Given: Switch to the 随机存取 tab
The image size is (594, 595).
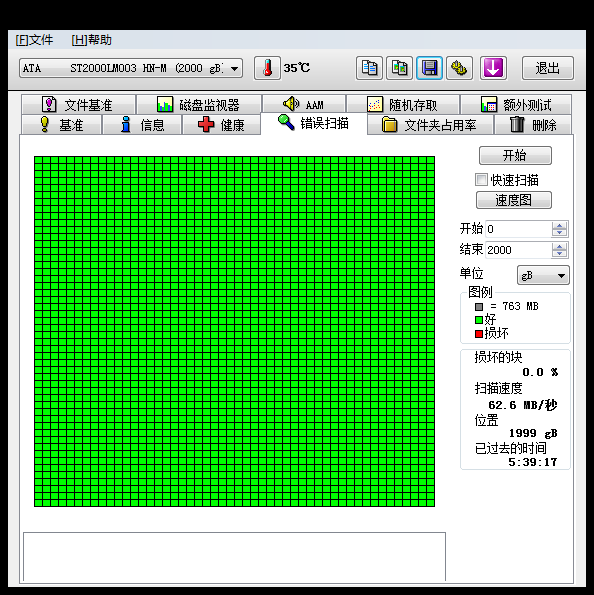Looking at the screenshot, I should (x=403, y=104).
